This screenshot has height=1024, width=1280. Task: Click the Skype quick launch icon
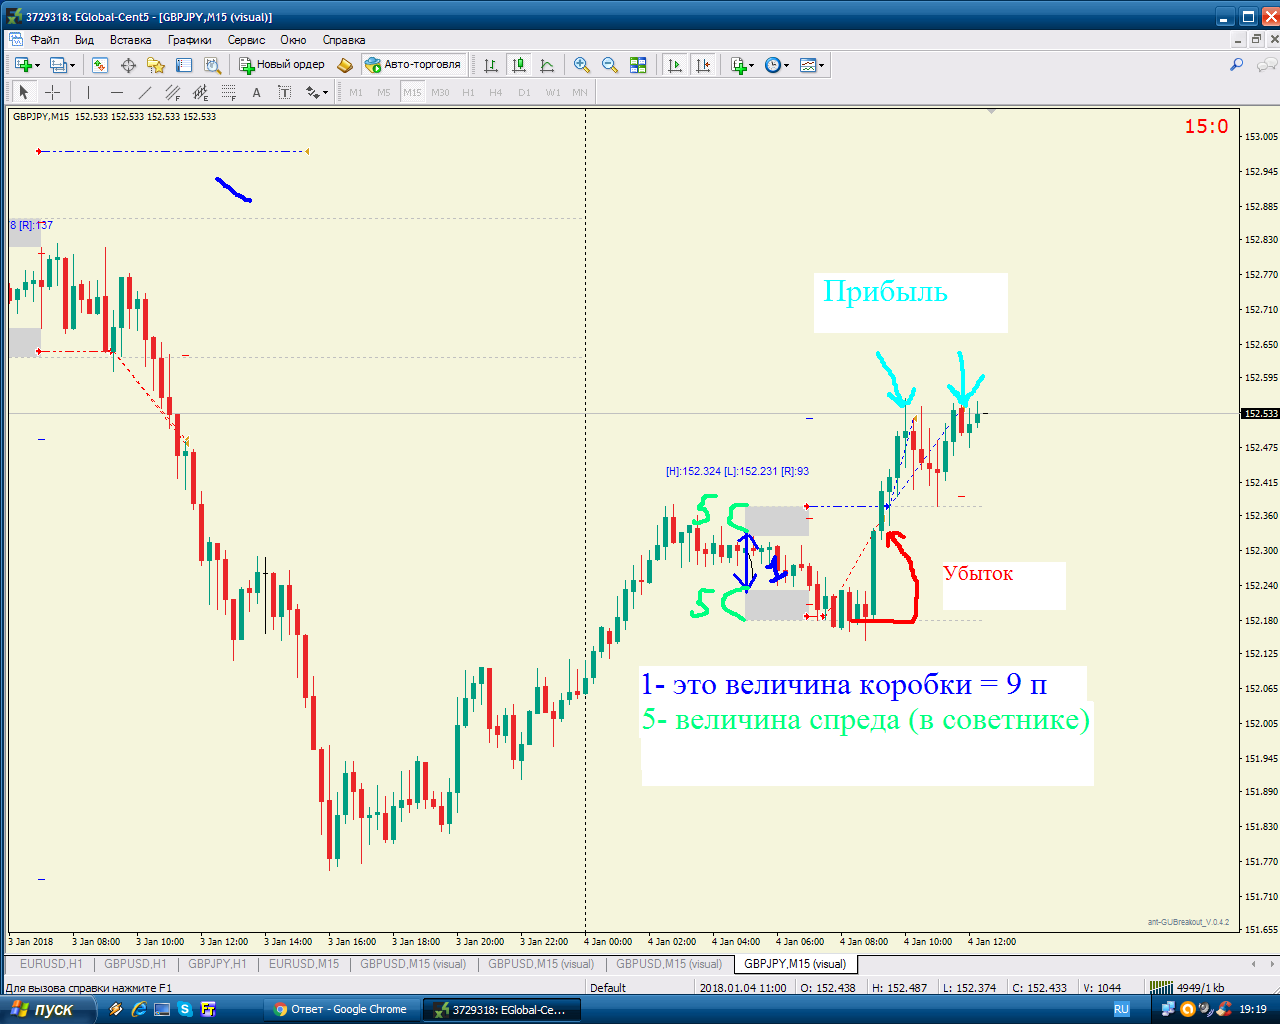185,1009
